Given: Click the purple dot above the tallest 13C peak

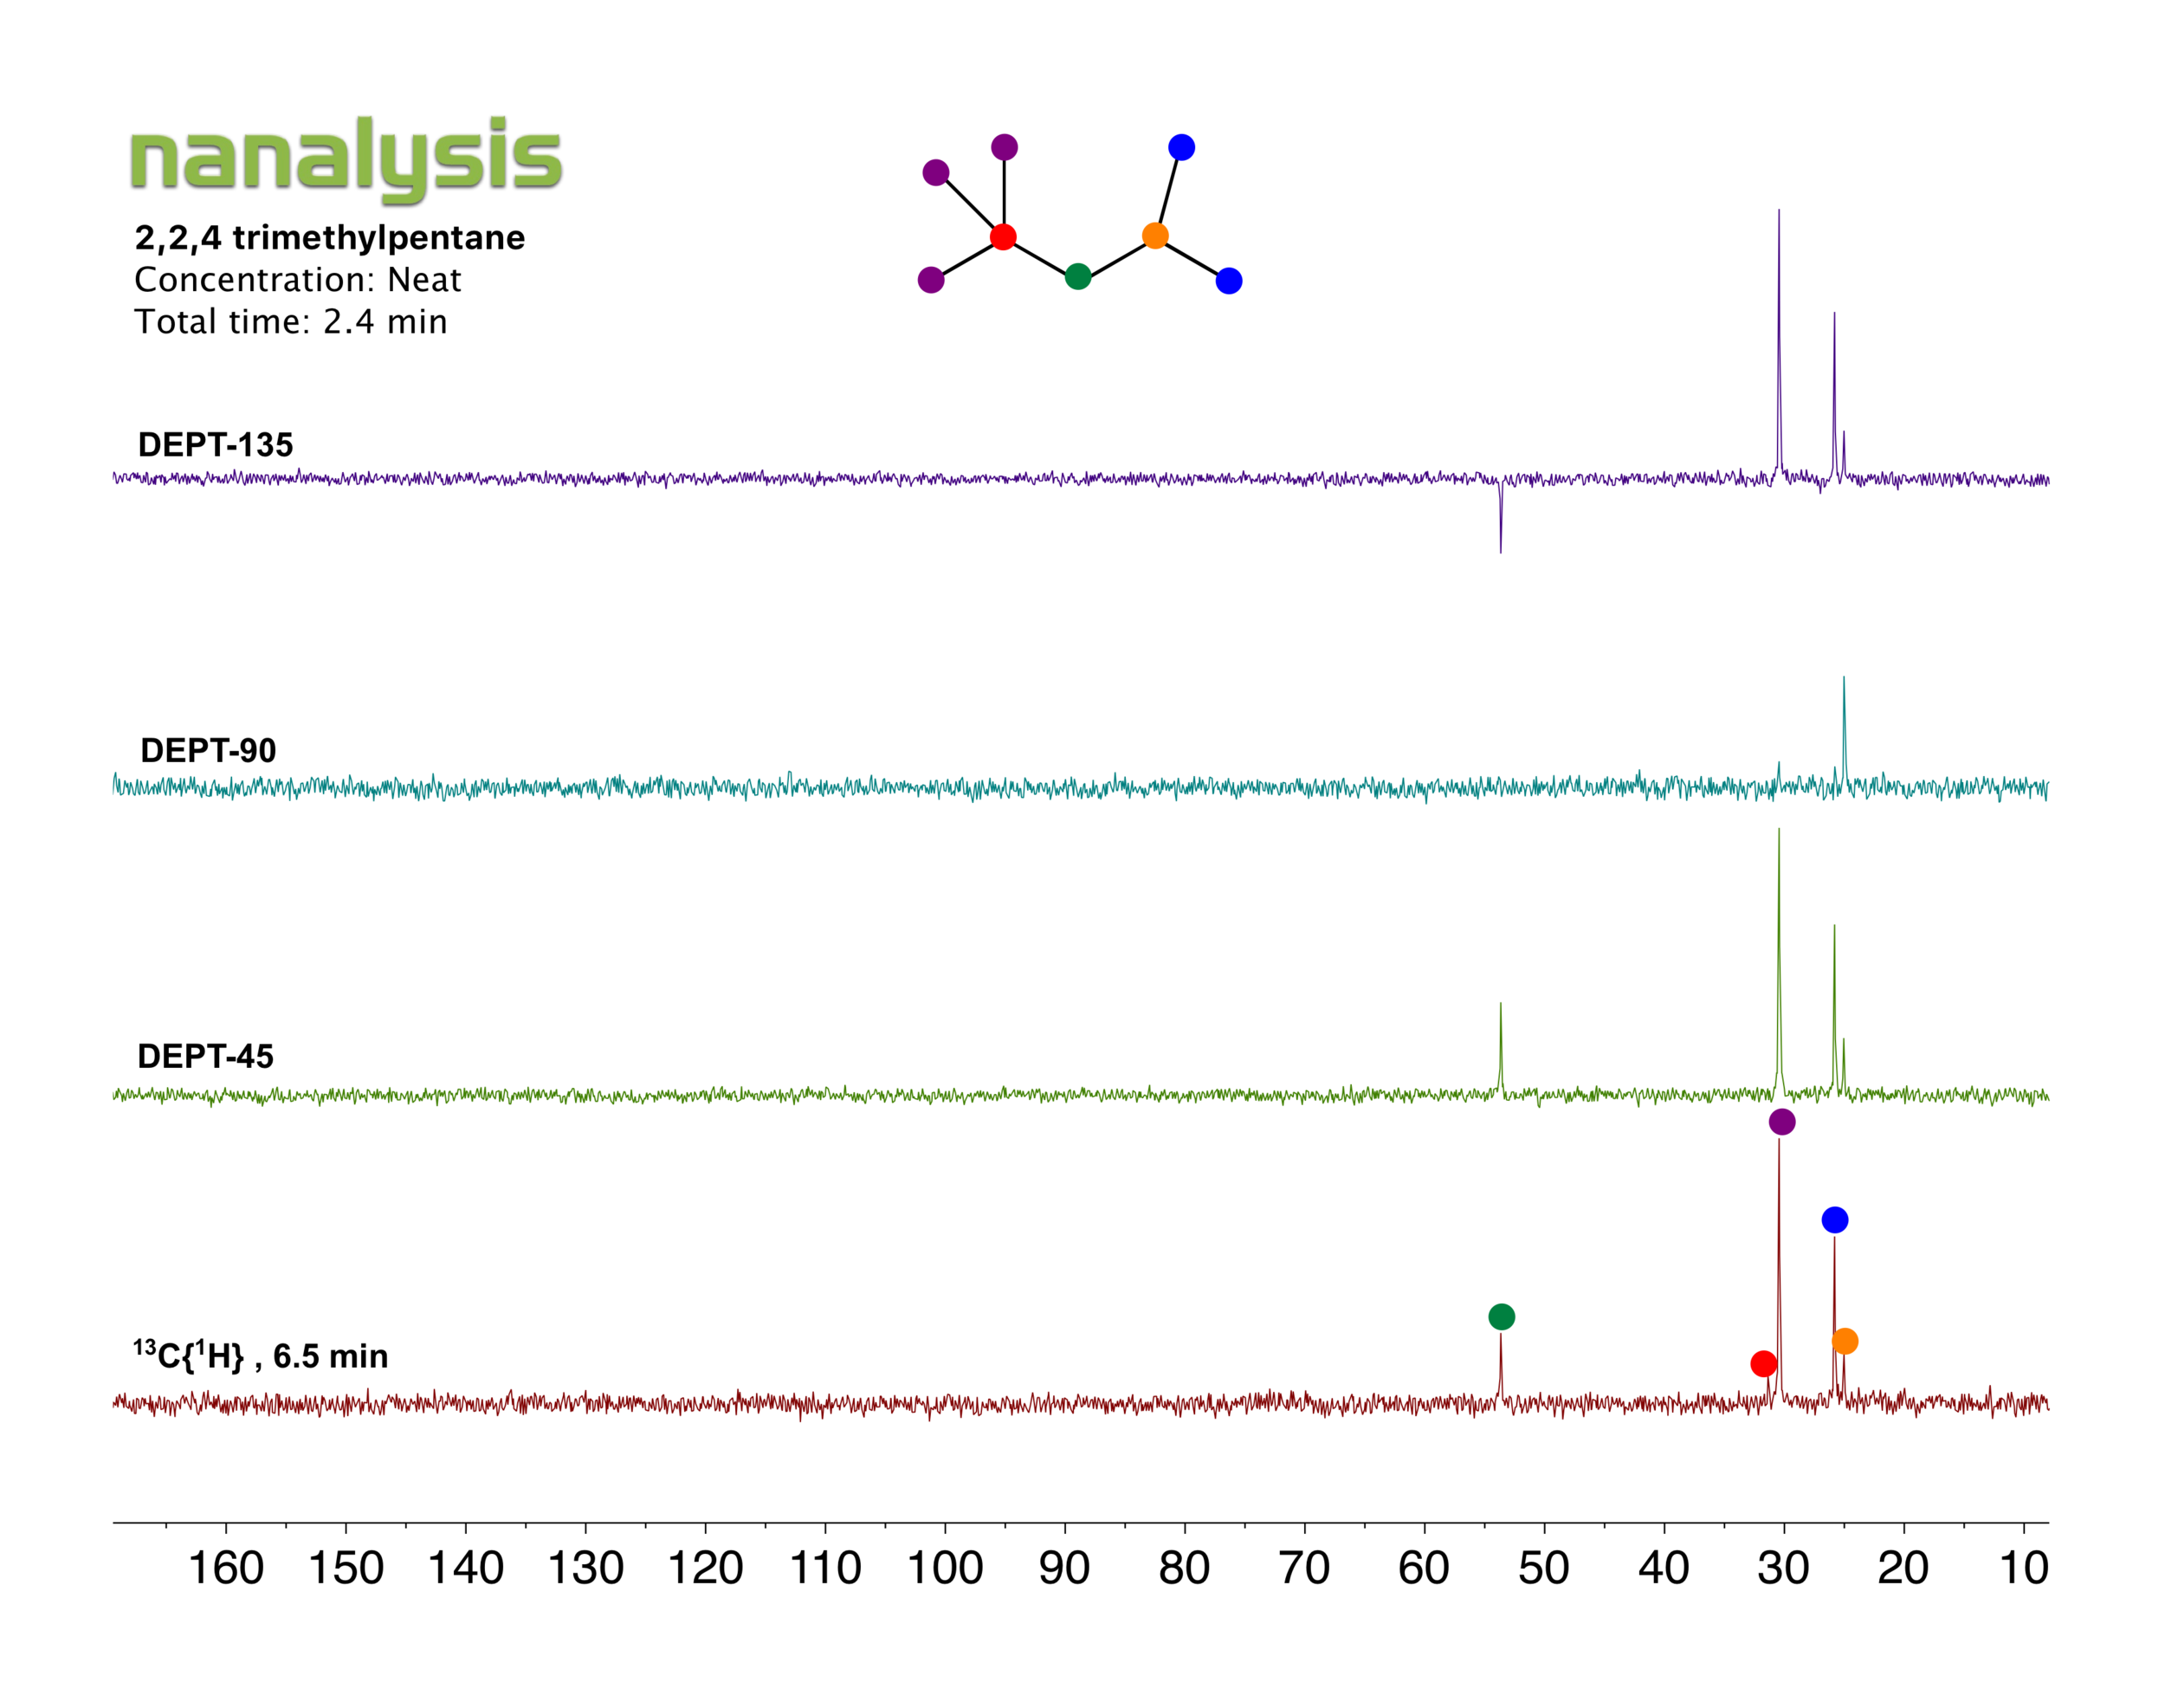Looking at the screenshot, I should 1782,1122.
